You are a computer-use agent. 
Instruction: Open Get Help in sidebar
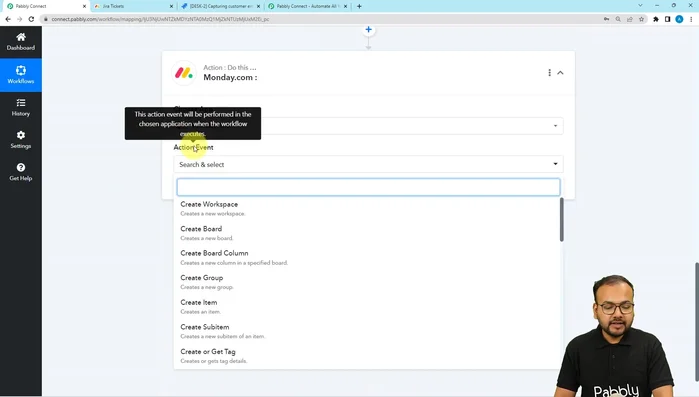coord(21,172)
